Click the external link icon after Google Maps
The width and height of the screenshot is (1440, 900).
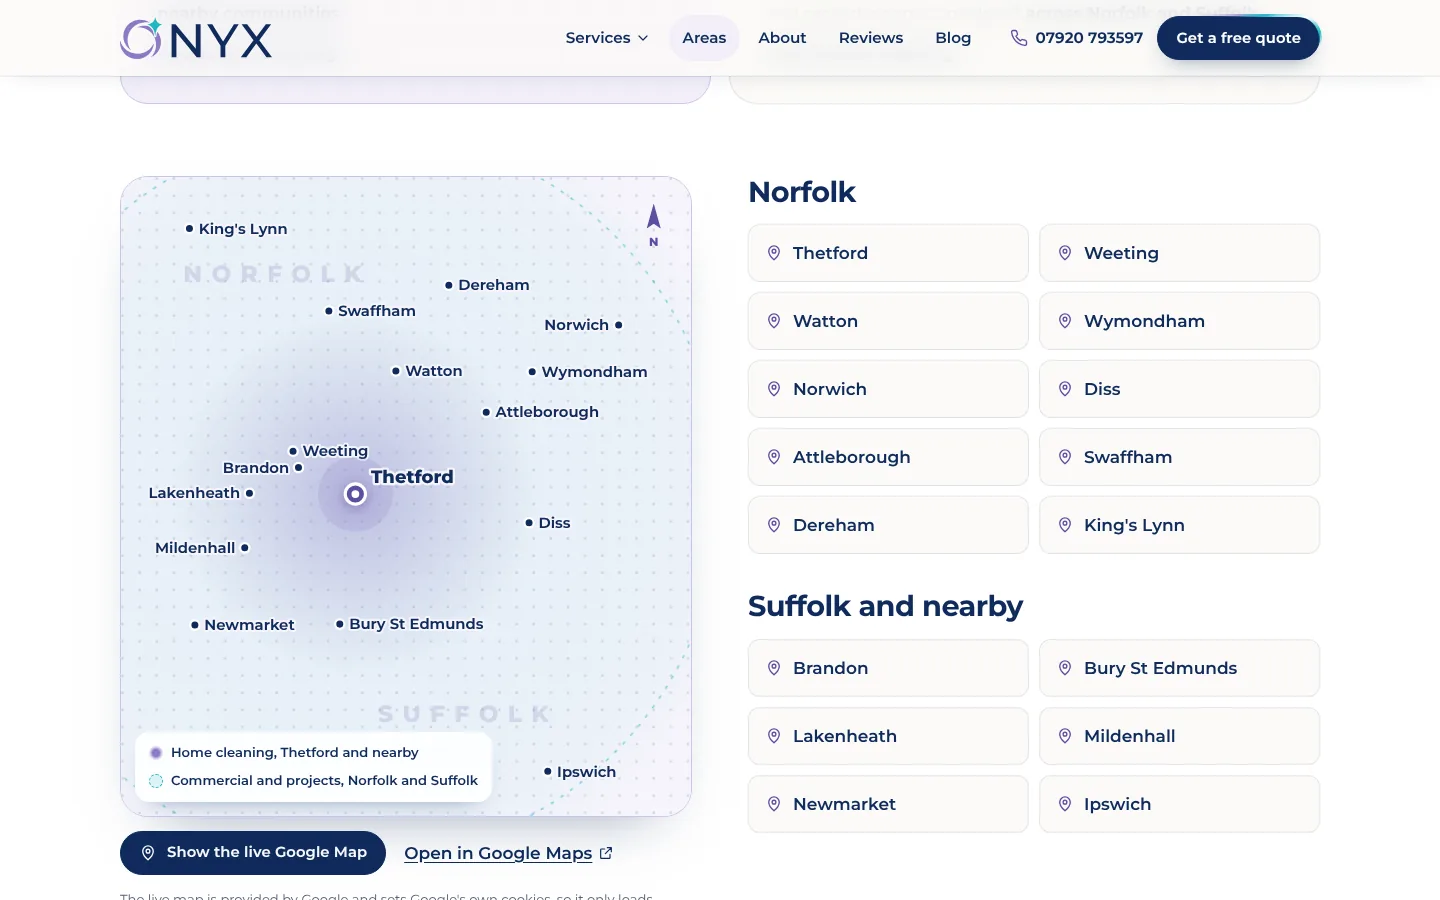[606, 853]
